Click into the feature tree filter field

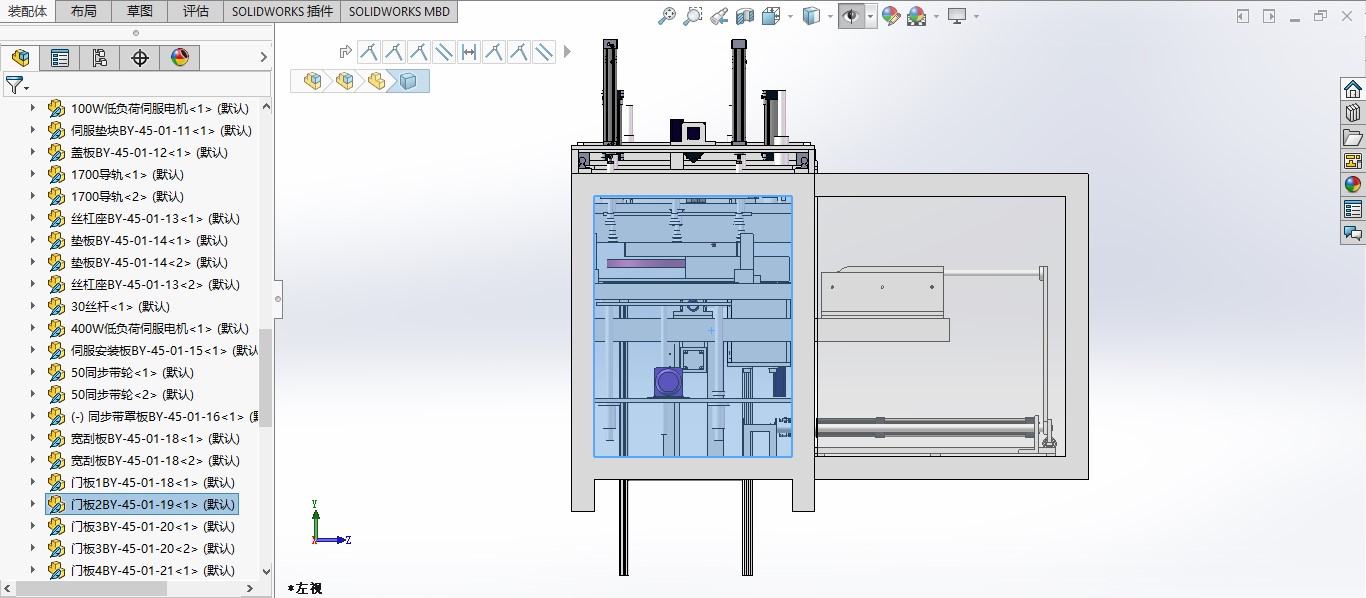(x=150, y=85)
